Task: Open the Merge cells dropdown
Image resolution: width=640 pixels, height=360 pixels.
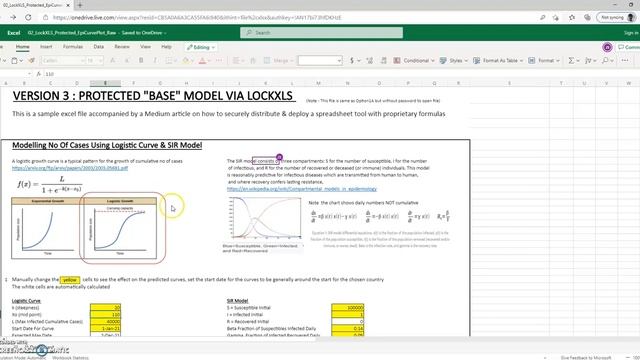Action: (x=278, y=60)
